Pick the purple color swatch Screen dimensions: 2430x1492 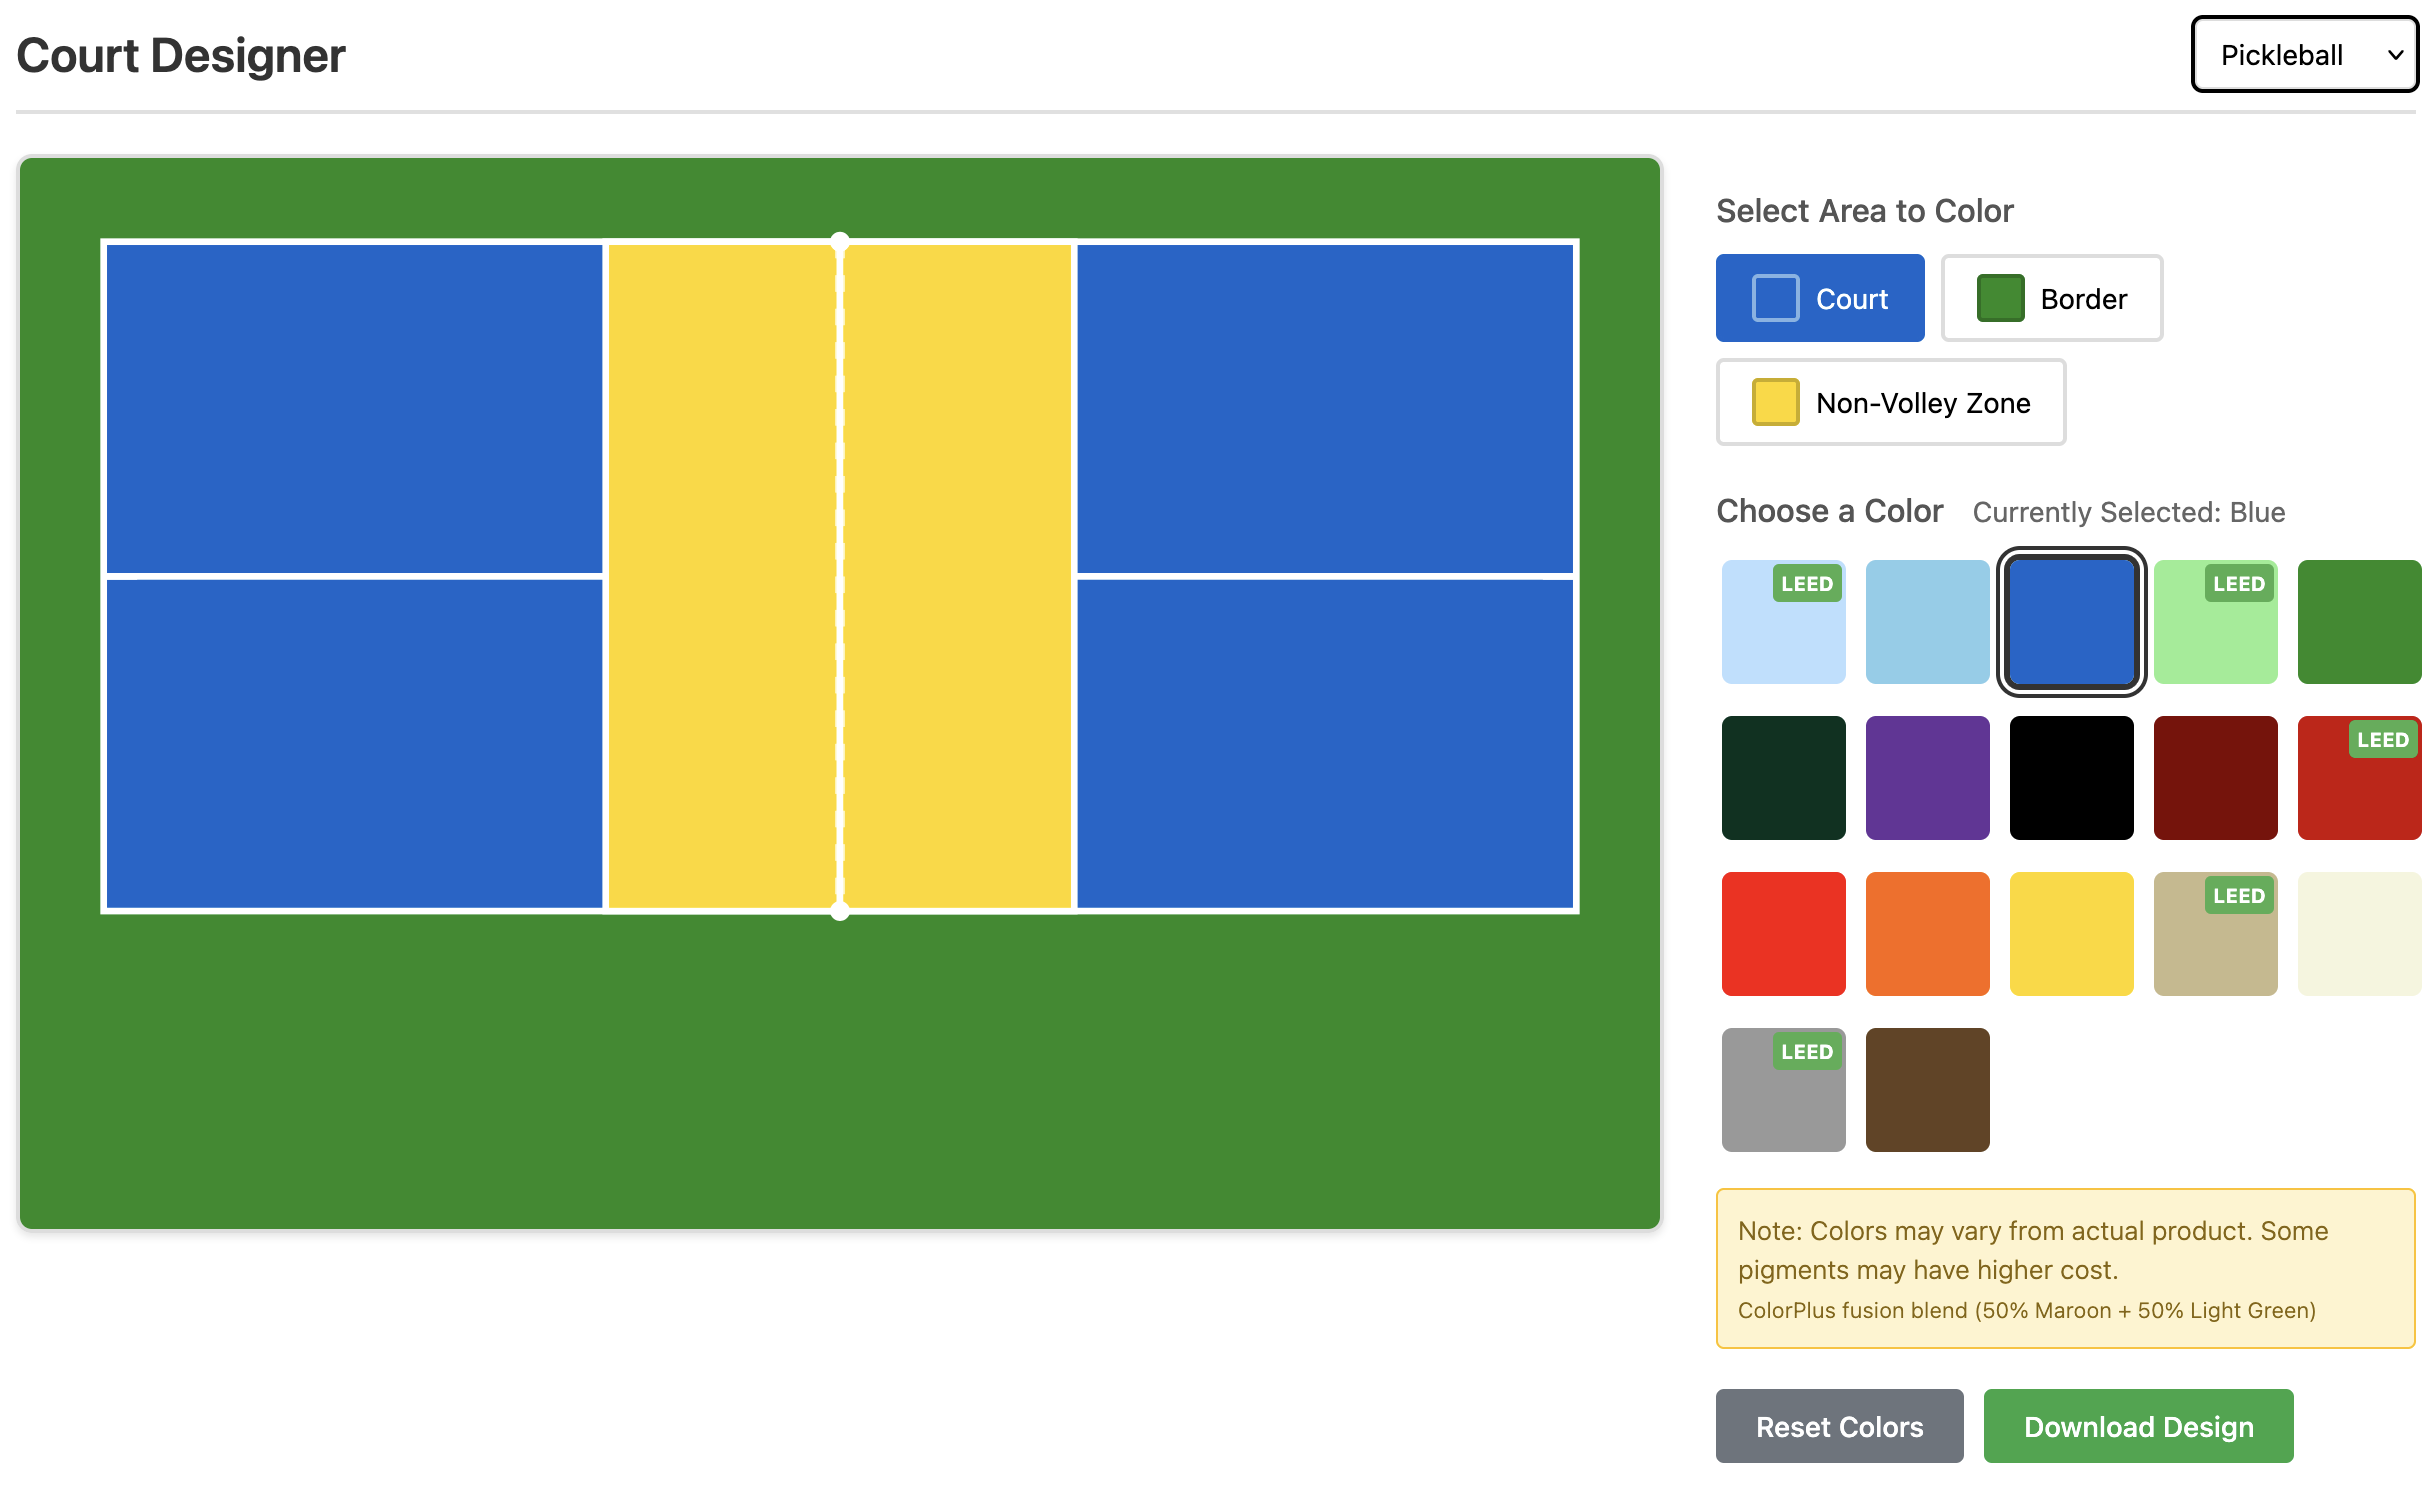tap(1927, 777)
